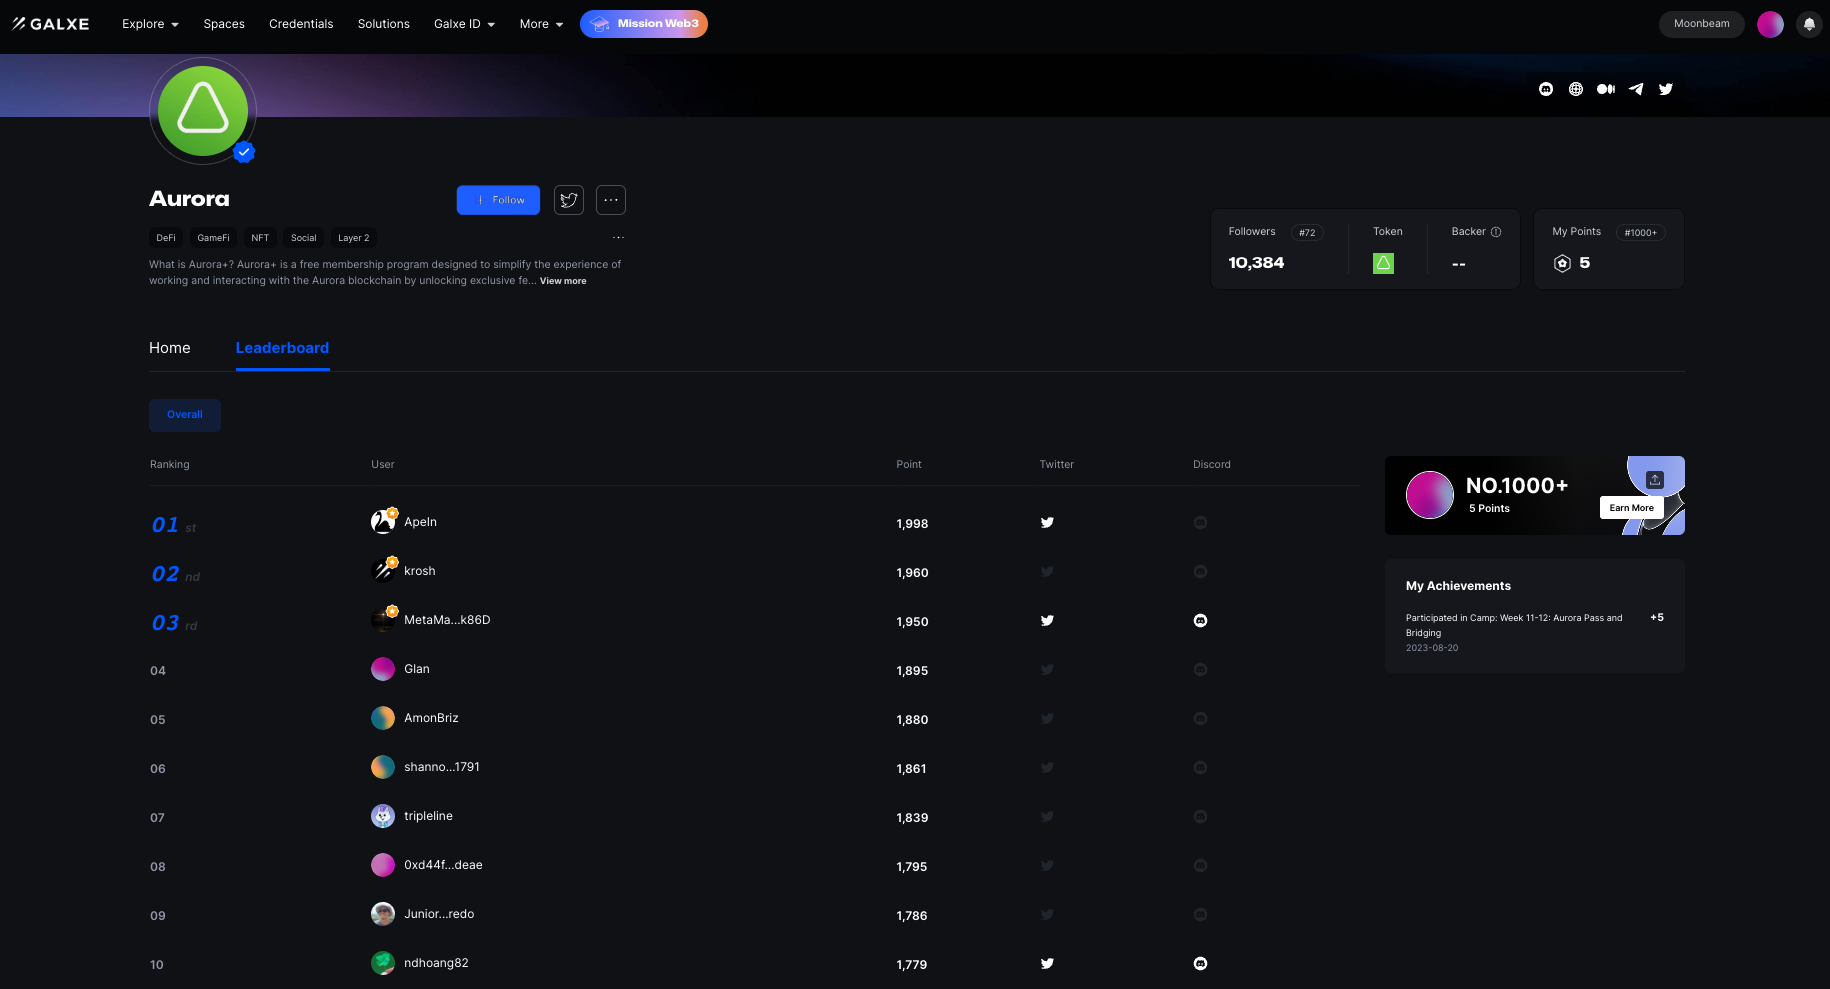Click verified badge on Aurora logo
This screenshot has width=1830, height=989.
244,152
